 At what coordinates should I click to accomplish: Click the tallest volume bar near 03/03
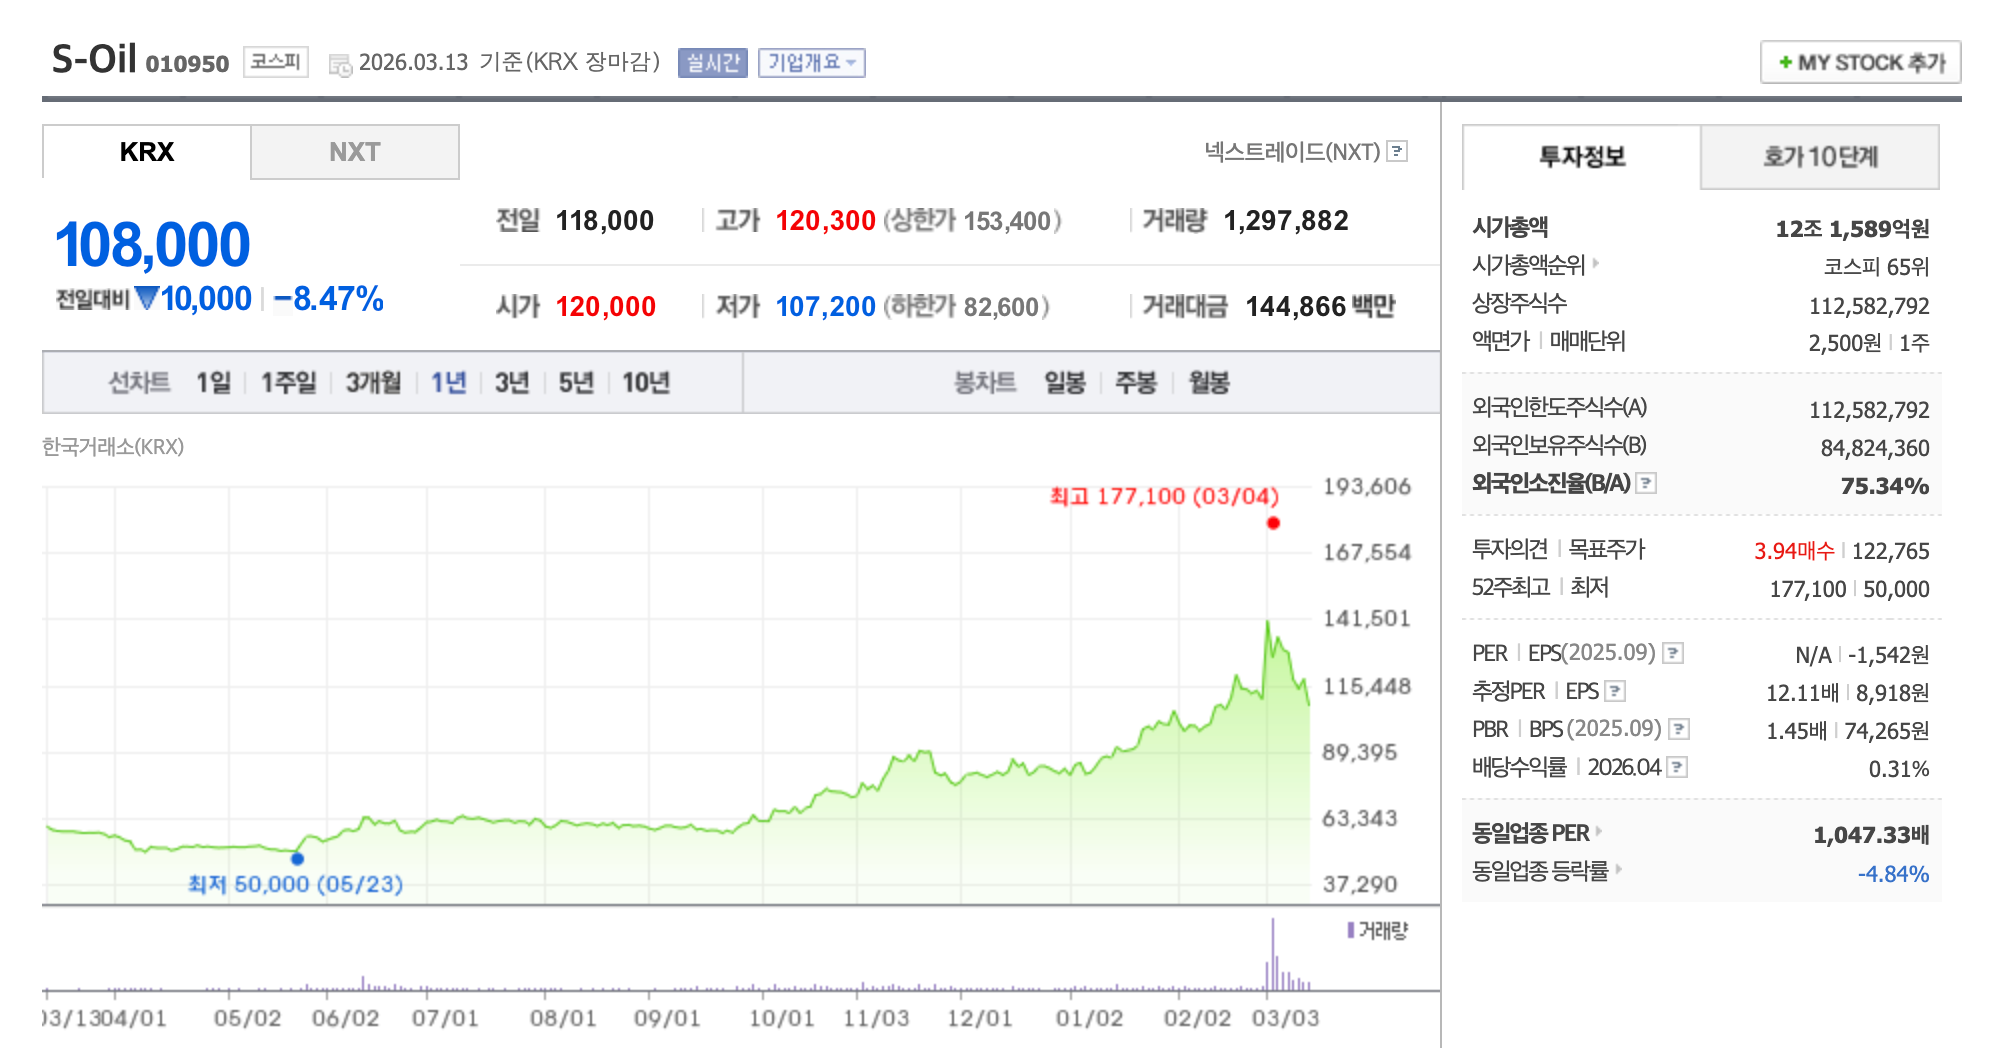(1272, 954)
